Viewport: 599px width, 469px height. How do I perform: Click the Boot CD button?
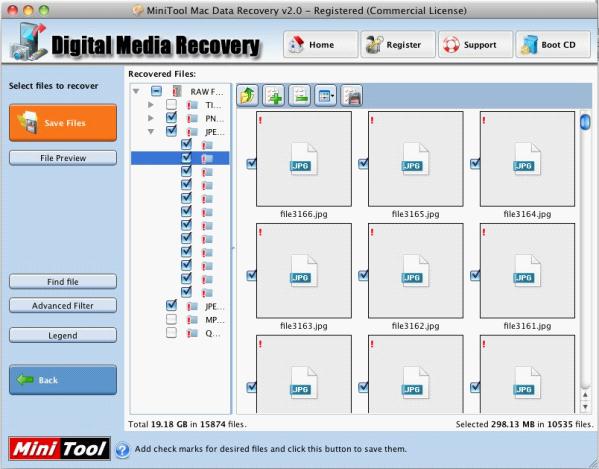point(553,44)
